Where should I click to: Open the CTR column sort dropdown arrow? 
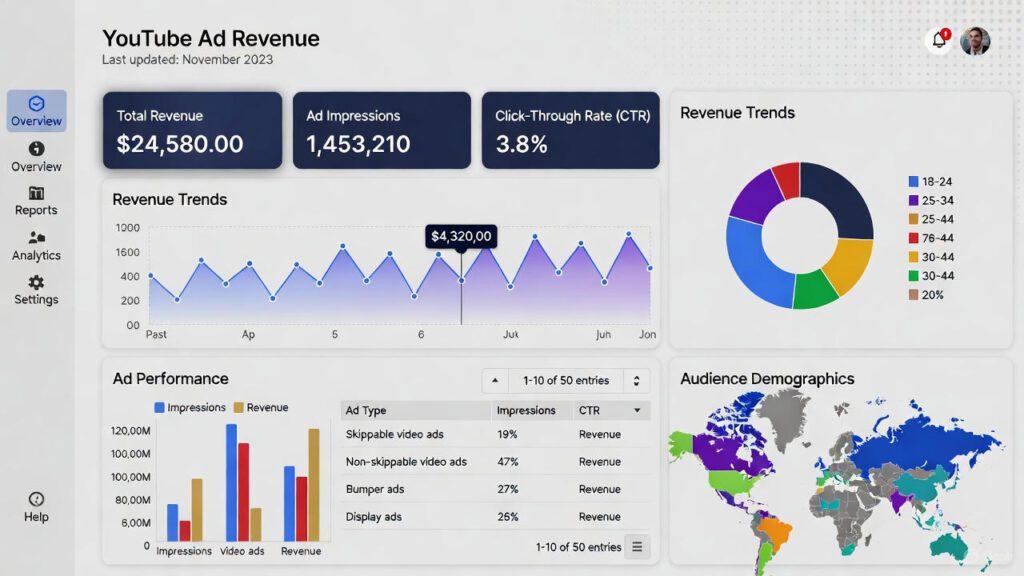point(637,410)
